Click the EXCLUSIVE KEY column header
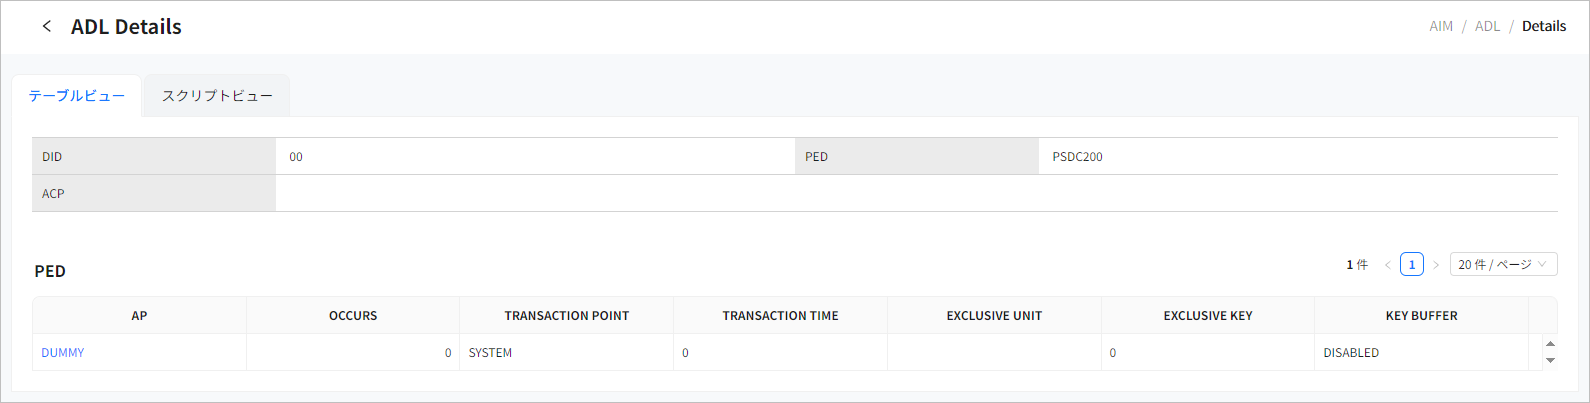 [x=1207, y=316]
